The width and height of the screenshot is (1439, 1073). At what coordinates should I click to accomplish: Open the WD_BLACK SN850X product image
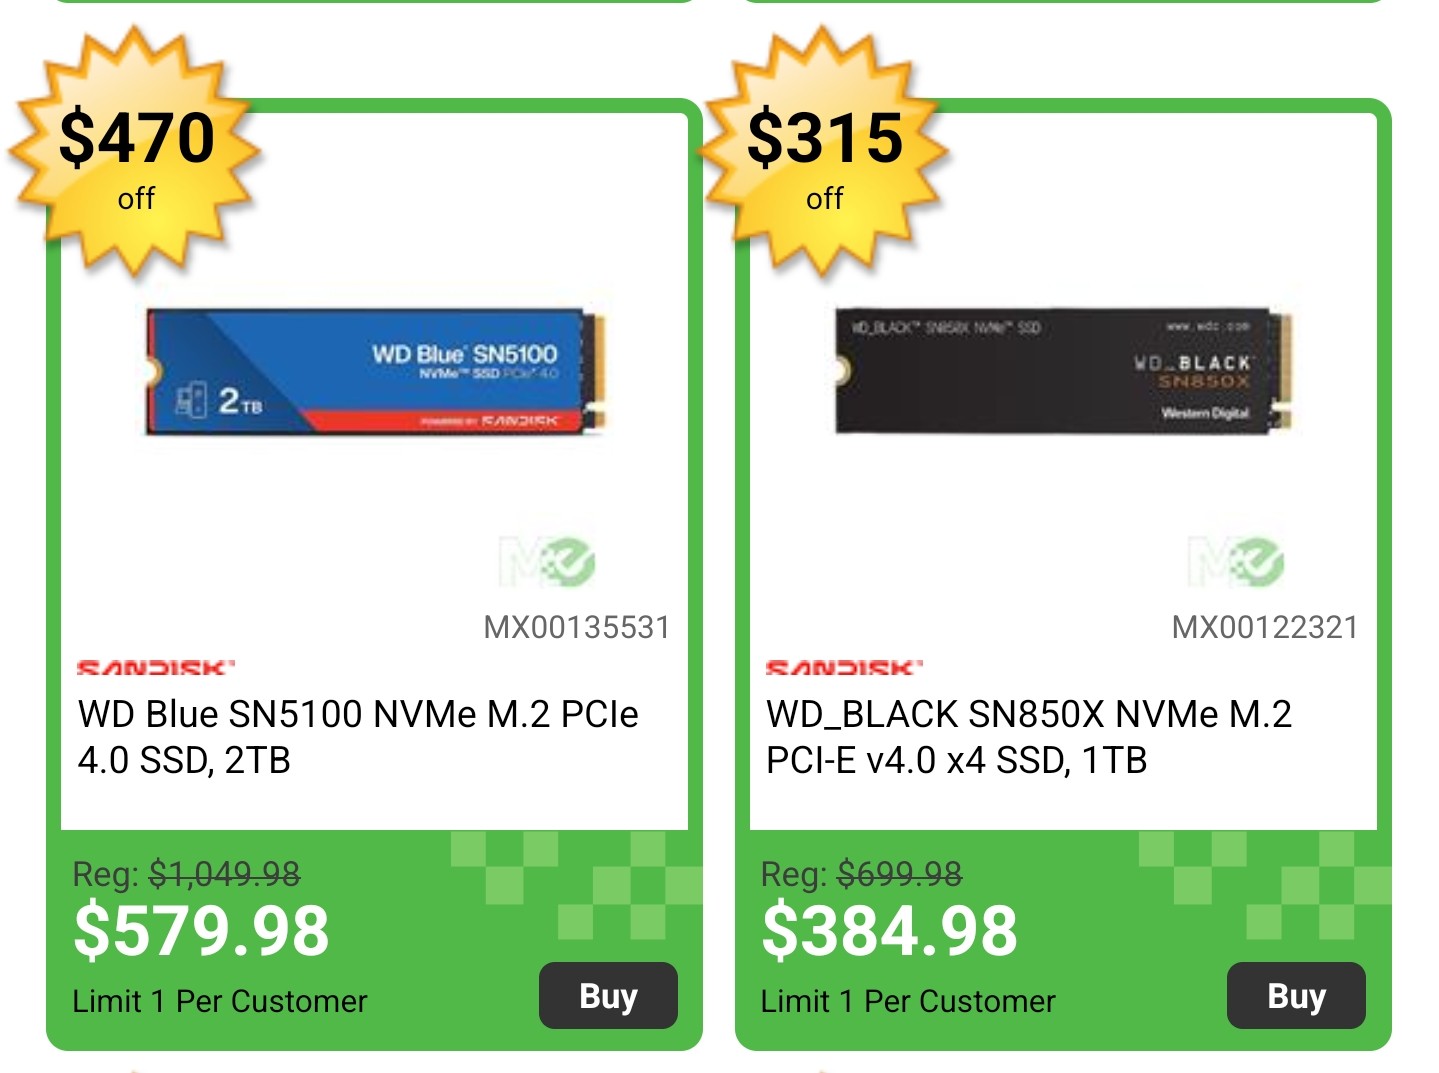[x=1064, y=371]
